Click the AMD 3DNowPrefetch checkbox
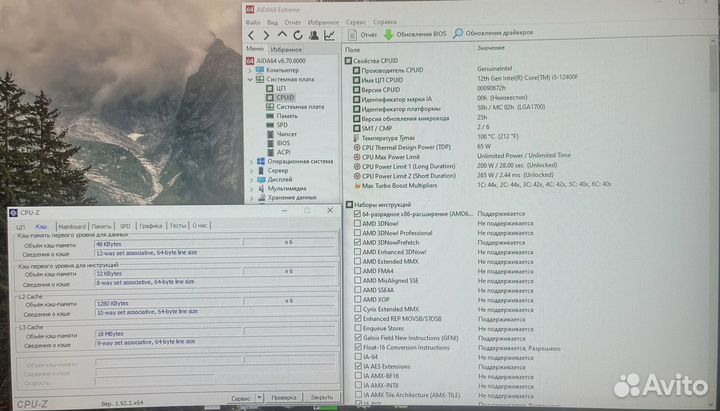This screenshot has height=411, width=720. pos(357,242)
